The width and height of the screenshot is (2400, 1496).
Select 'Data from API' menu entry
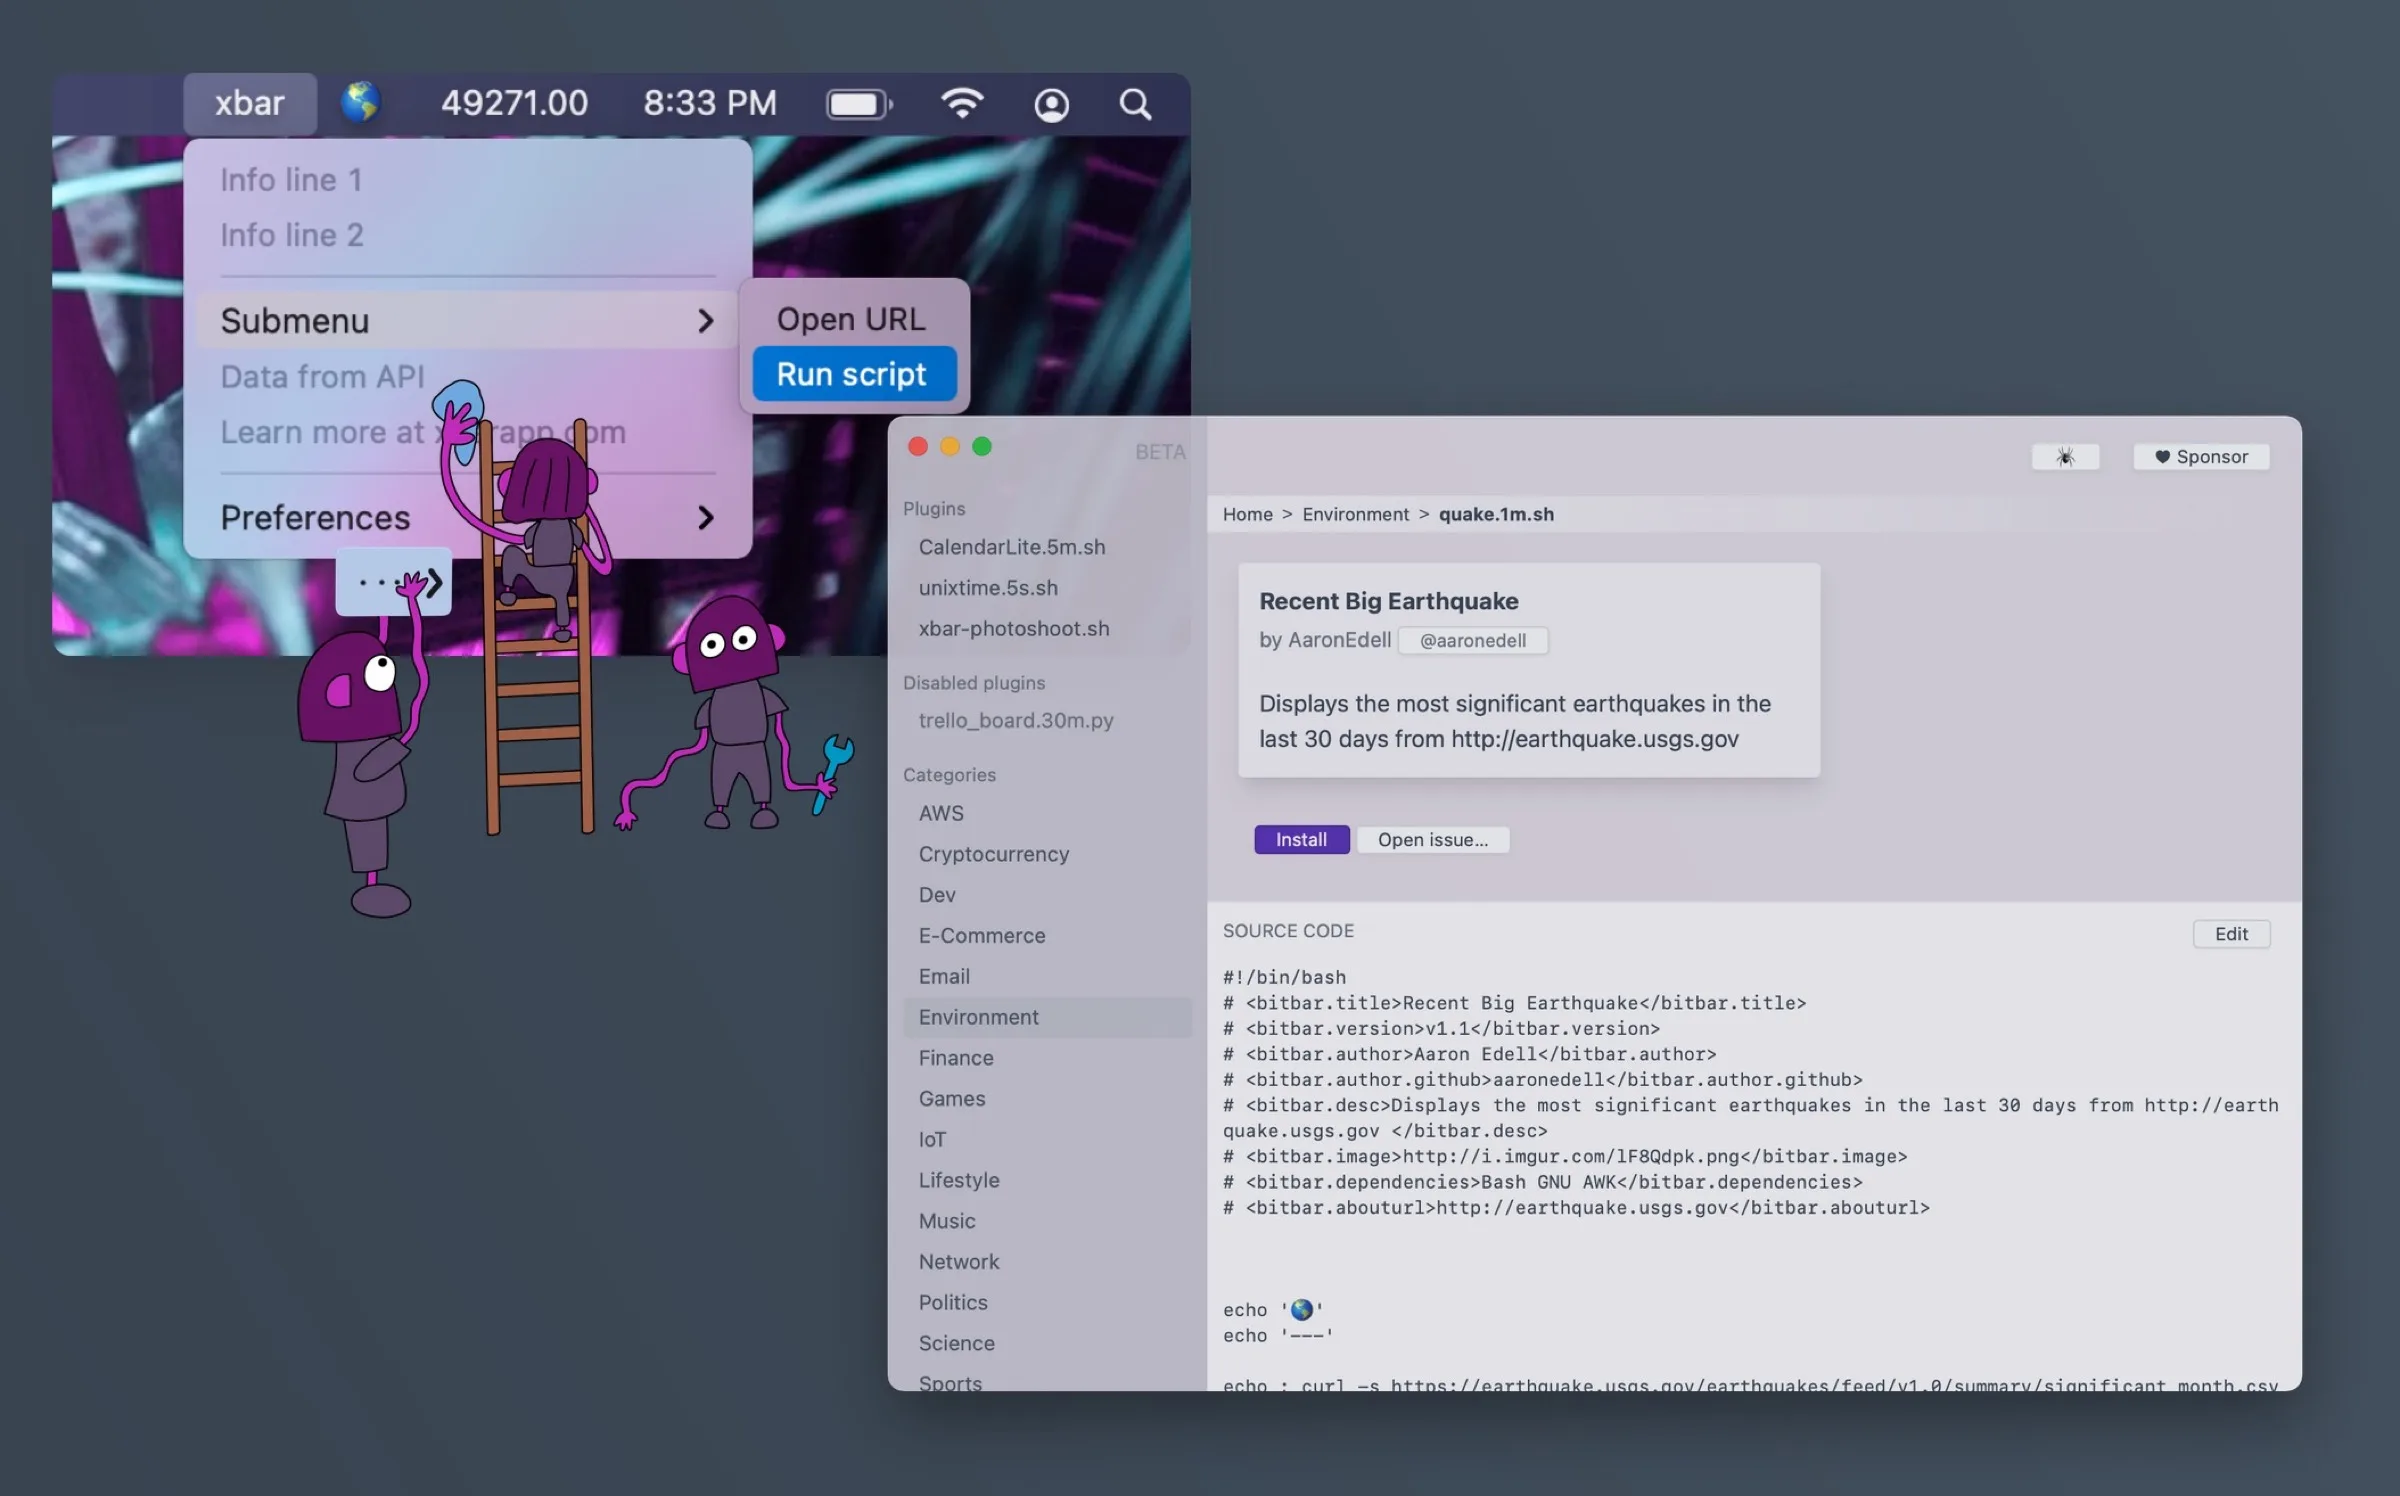pos(322,376)
